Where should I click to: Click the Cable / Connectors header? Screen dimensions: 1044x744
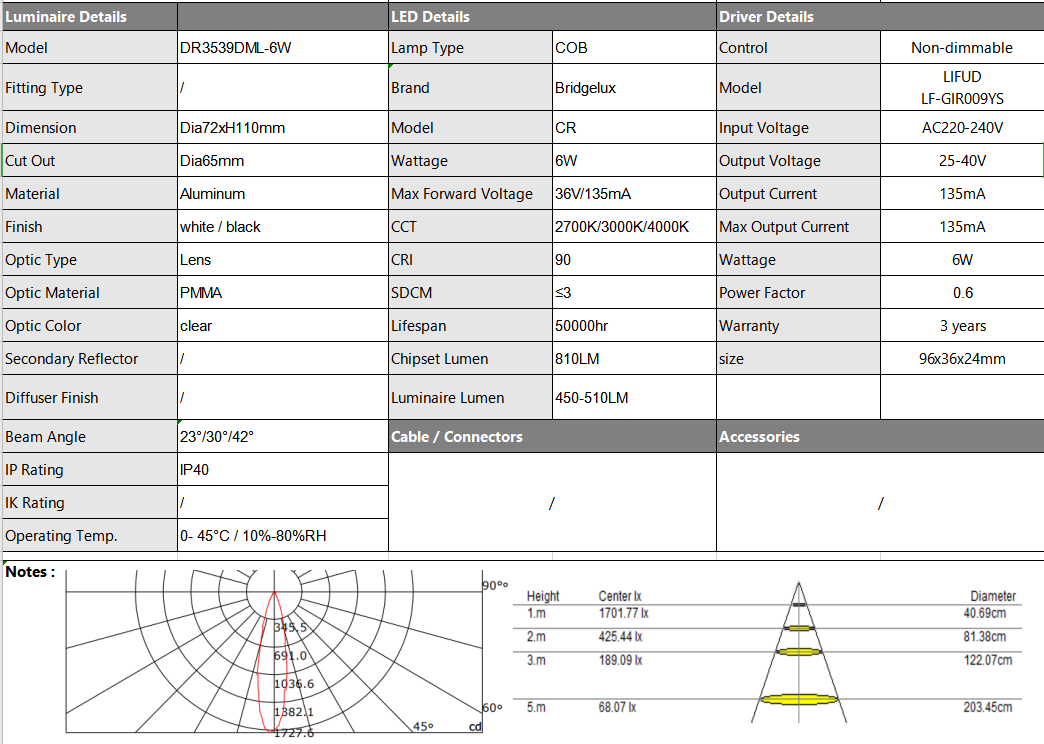point(552,437)
